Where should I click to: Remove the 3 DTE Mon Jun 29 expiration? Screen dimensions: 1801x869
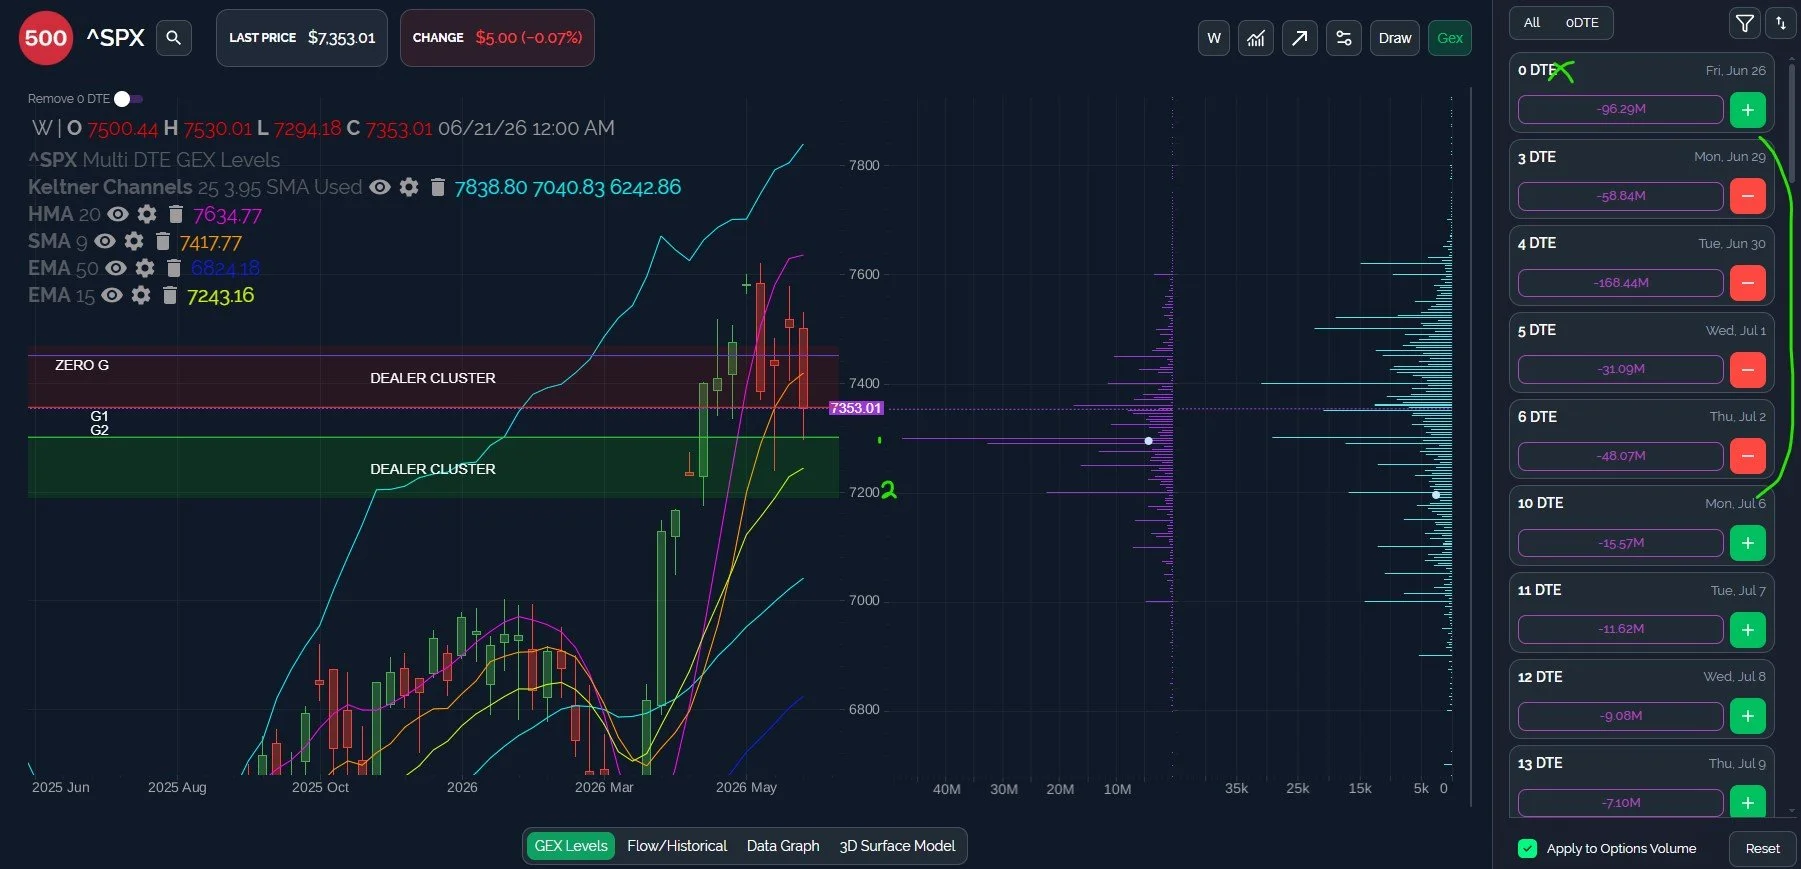pos(1747,196)
